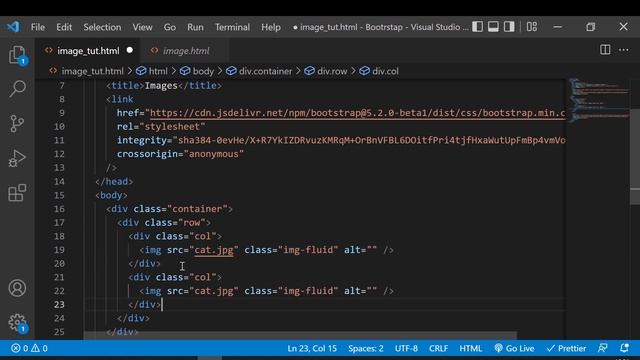Open the View menu
640x360 pixels.
click(142, 27)
